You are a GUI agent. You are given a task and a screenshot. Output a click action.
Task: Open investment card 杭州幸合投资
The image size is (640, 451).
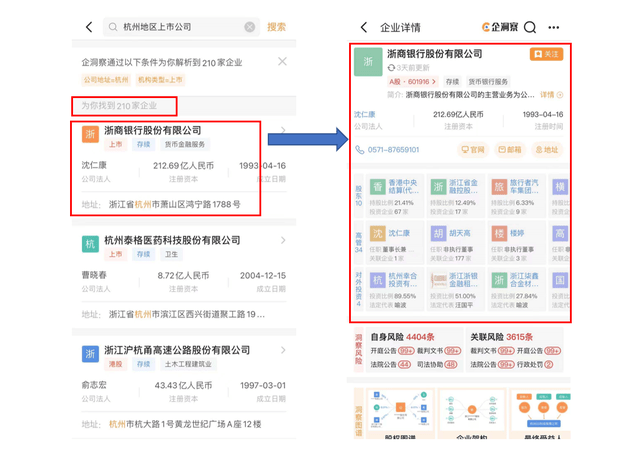click(x=395, y=289)
